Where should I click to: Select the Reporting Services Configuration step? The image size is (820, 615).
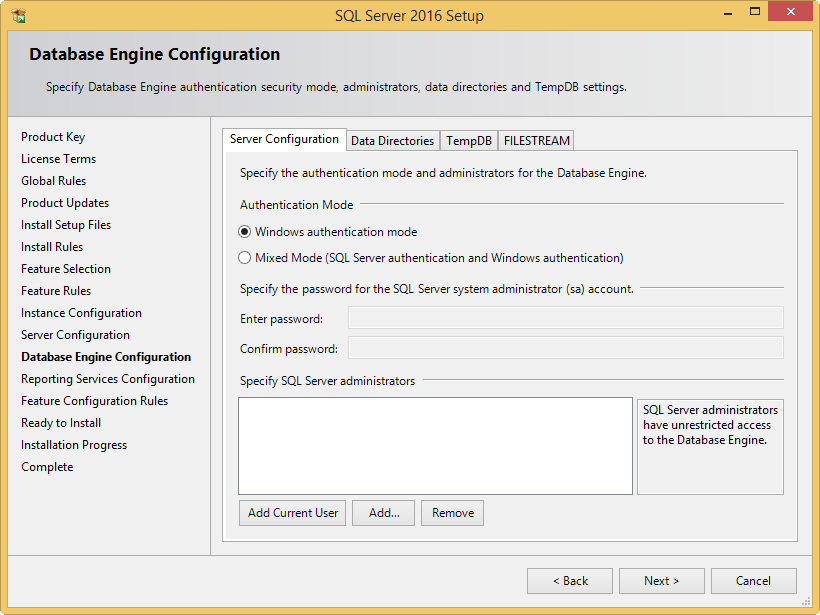point(108,379)
